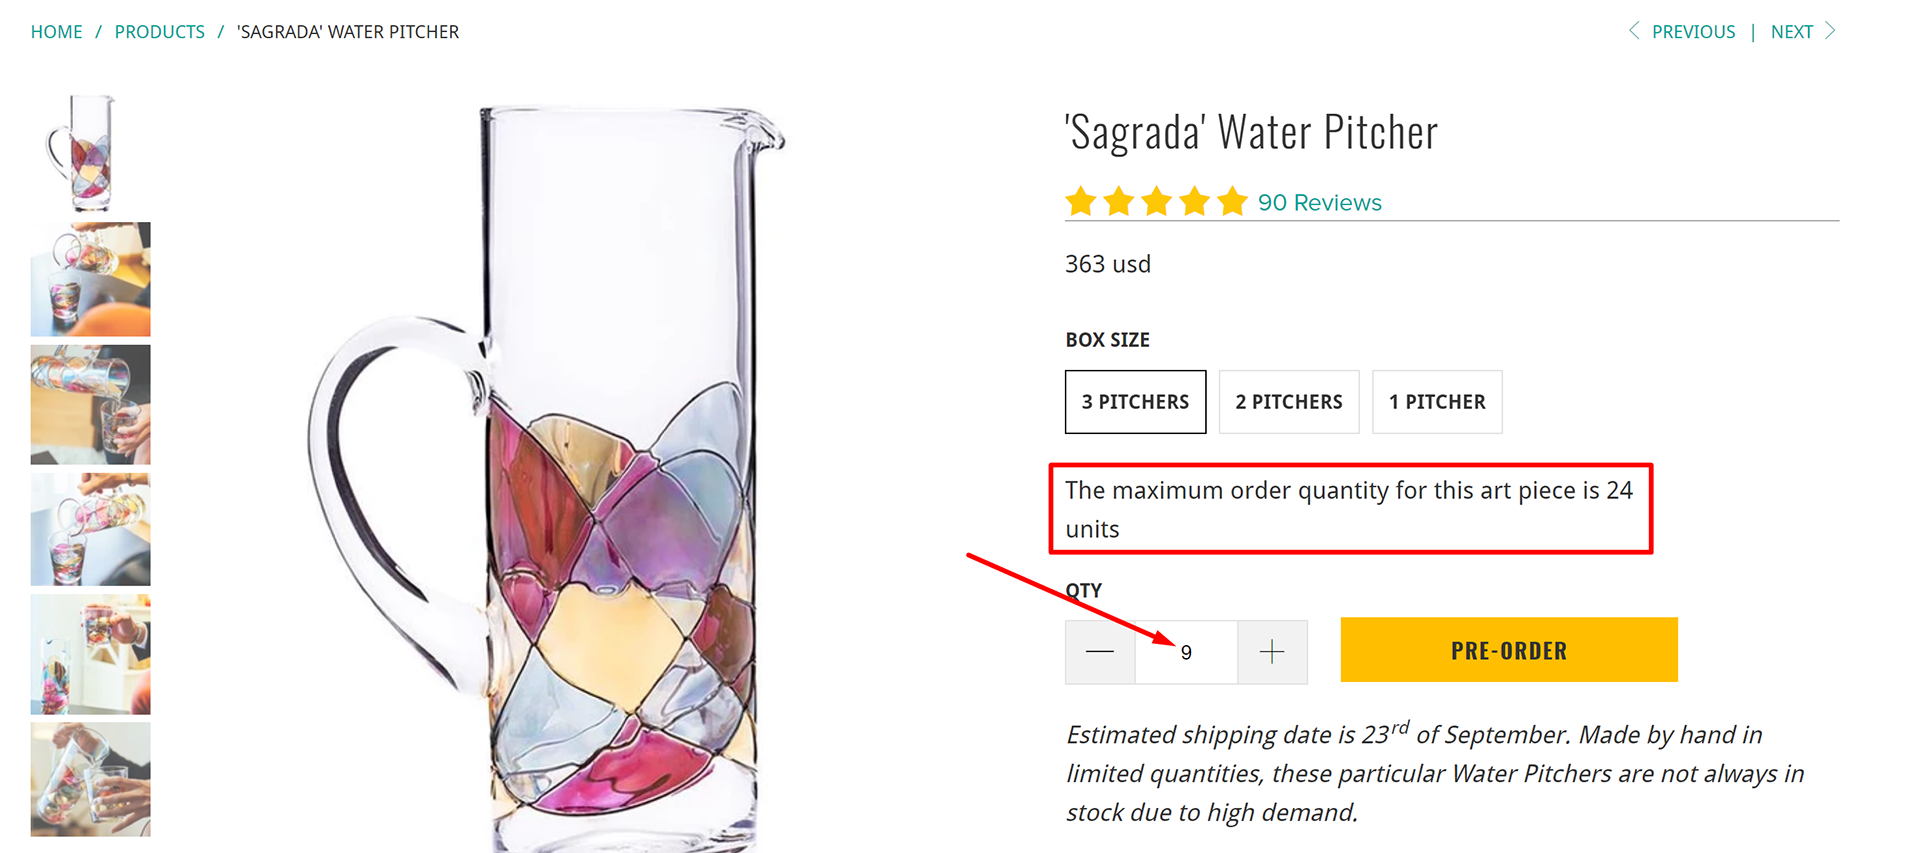Click the first gold rating star
Screen dimensions: 1920x853
click(x=1081, y=201)
